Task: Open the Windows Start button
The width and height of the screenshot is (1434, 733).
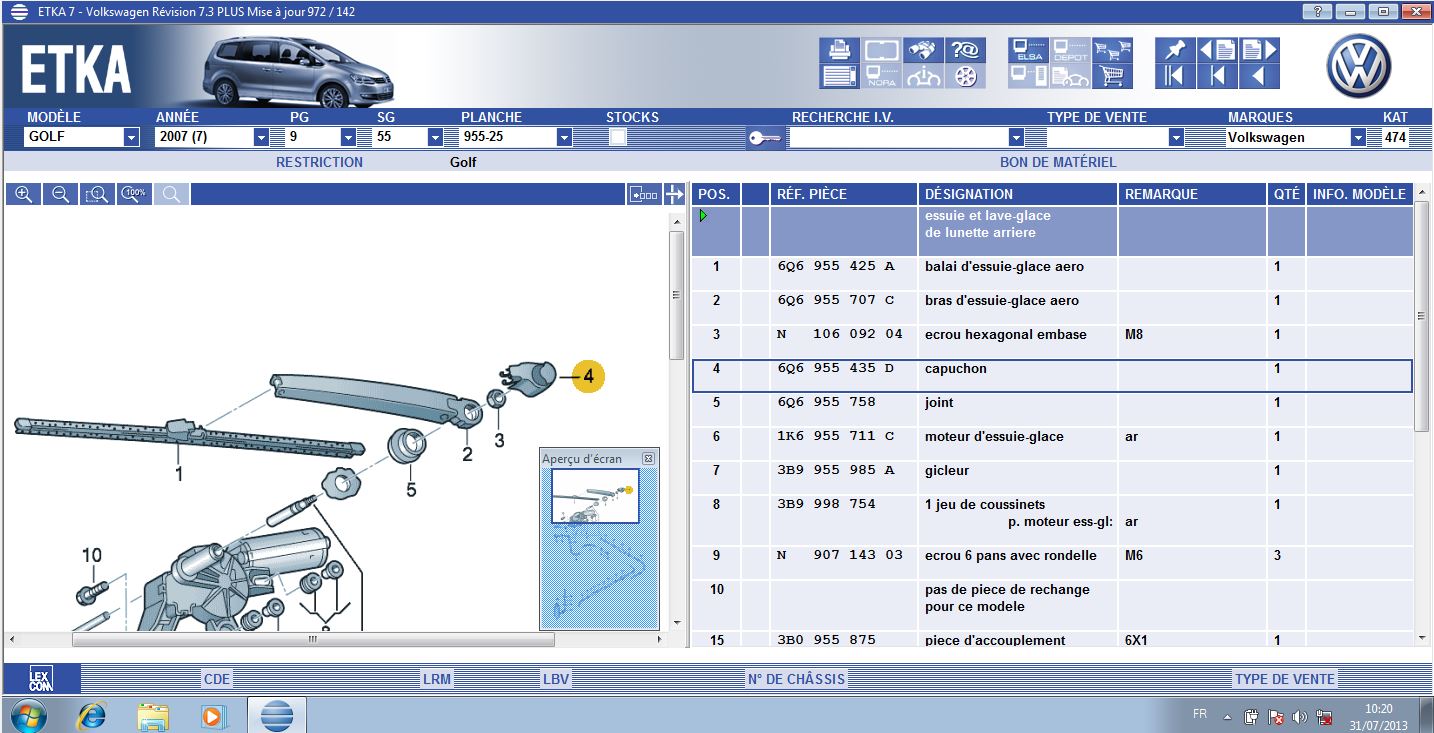Action: pos(27,715)
